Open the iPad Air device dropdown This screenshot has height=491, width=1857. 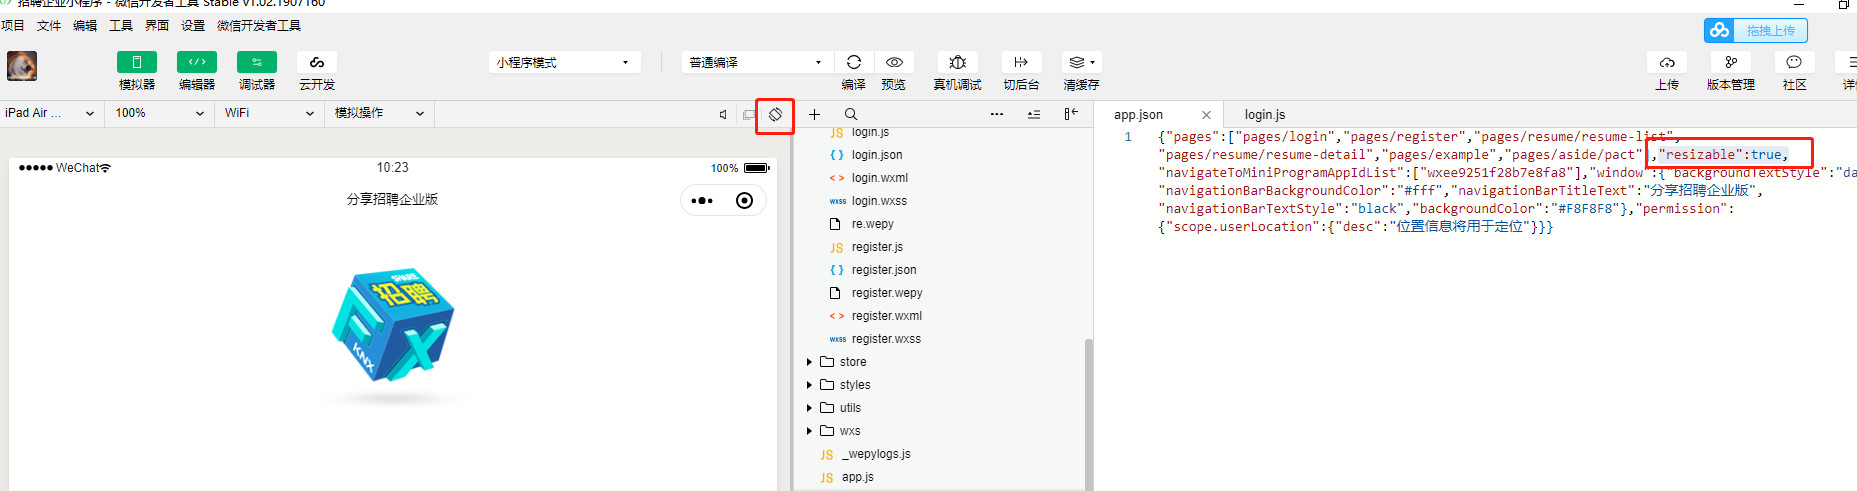(x=50, y=113)
